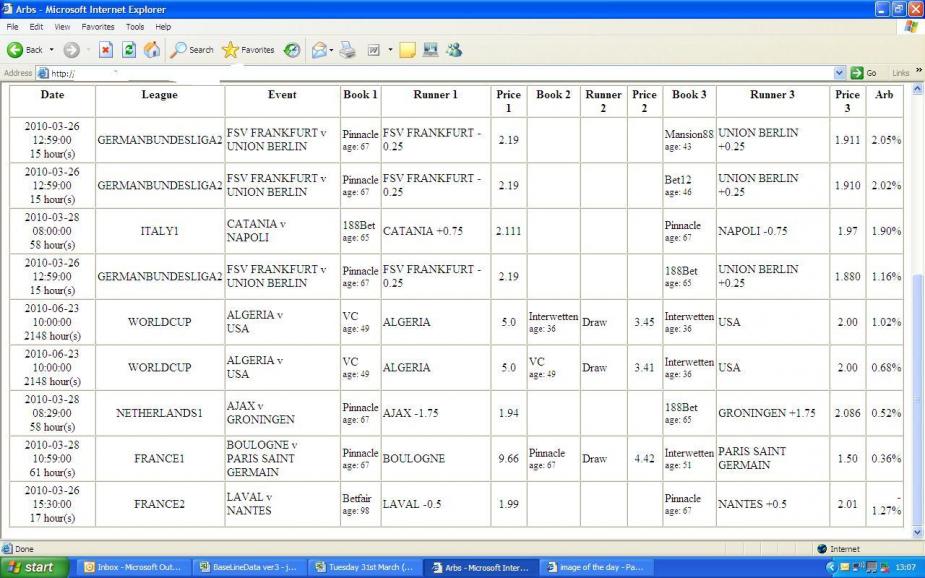The height and width of the screenshot is (578, 925).
Task: Click the taskbar clock showing 13:07
Action: pyautogui.click(x=906, y=567)
